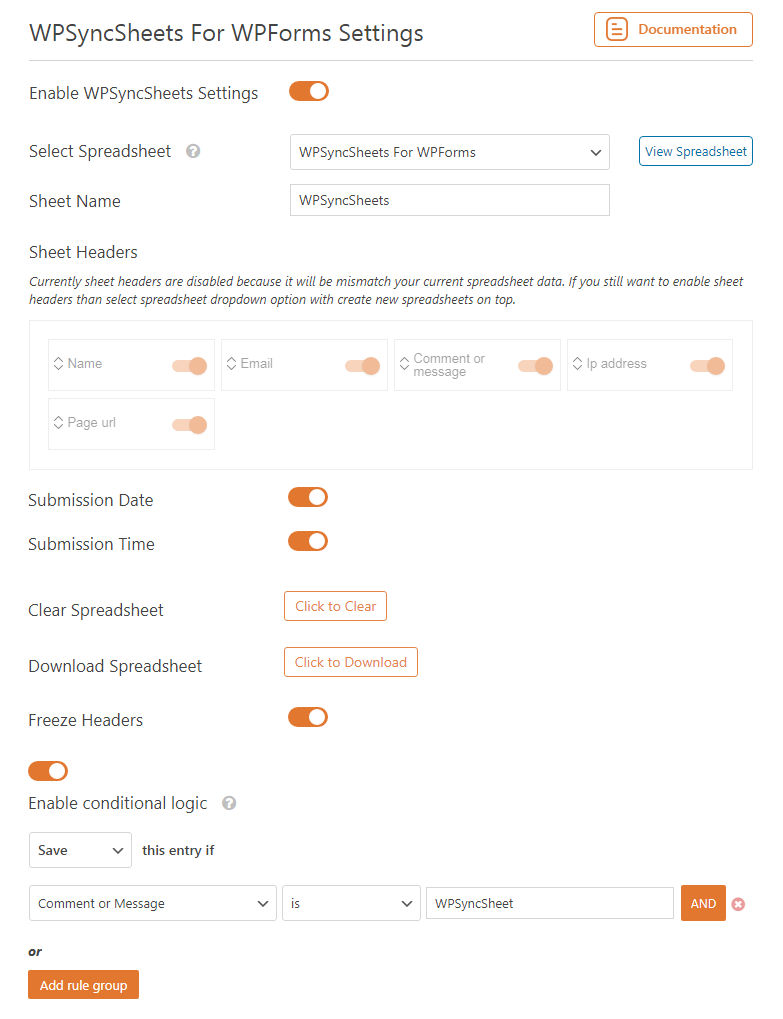
Task: Open the 'is' operator dropdown
Action: (352, 903)
